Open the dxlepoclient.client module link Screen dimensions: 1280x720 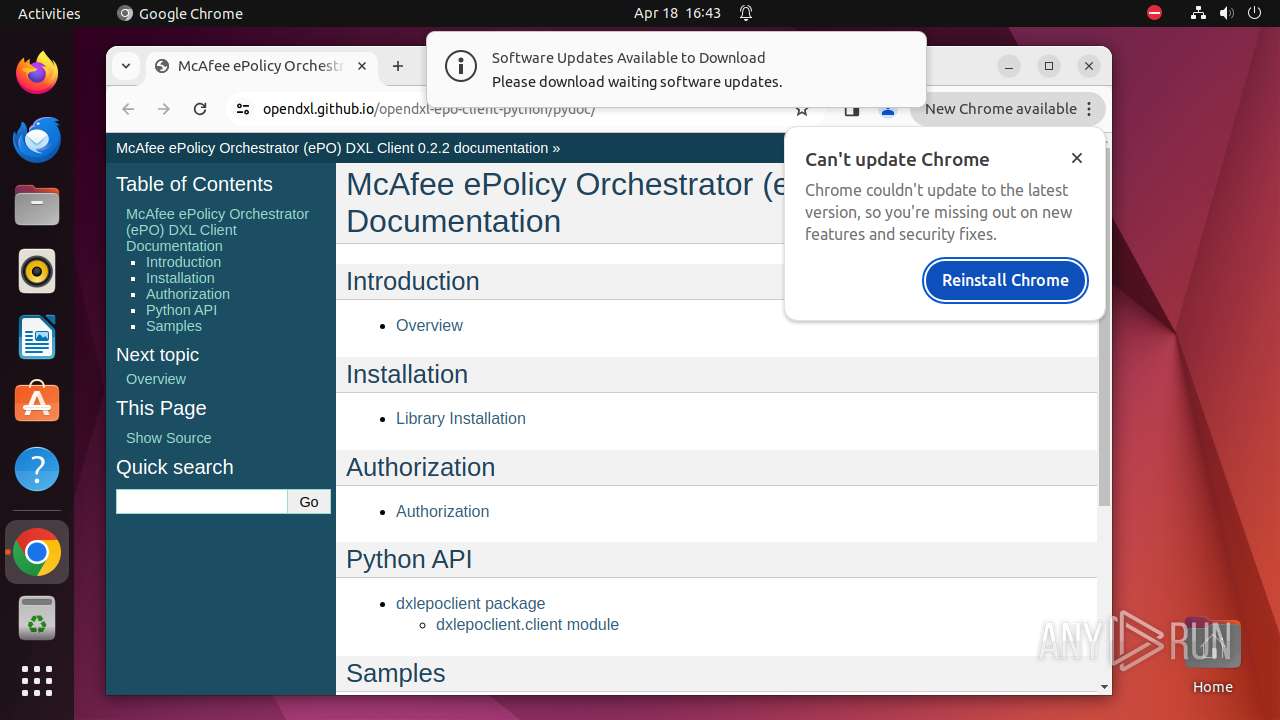click(527, 624)
